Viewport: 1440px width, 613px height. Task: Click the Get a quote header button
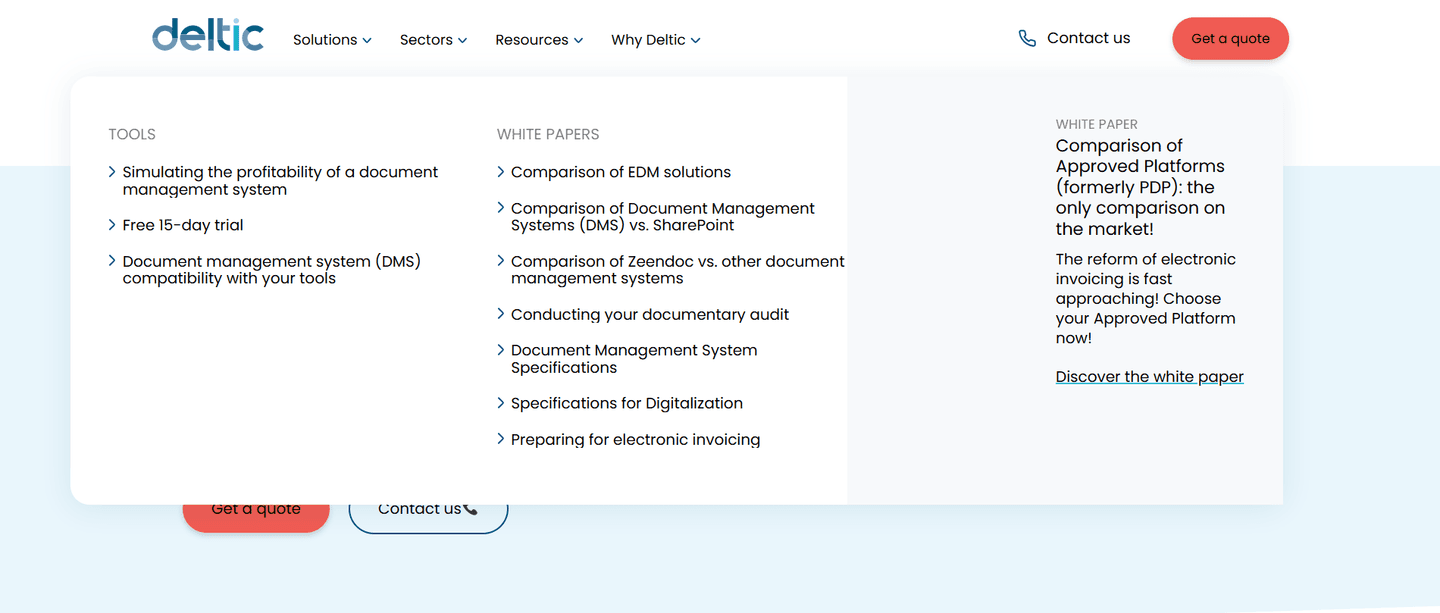coord(1230,39)
